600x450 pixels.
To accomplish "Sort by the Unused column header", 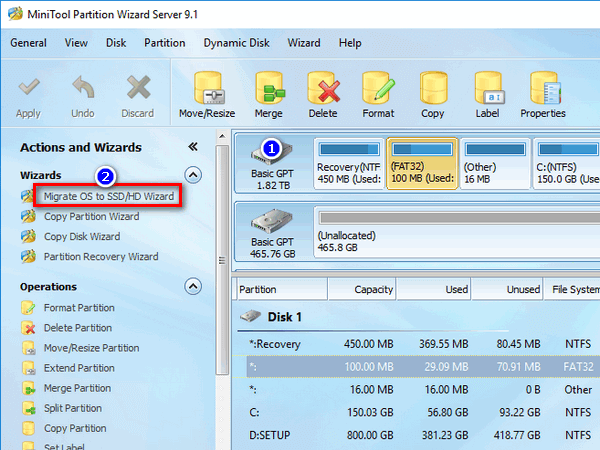I will [507, 290].
